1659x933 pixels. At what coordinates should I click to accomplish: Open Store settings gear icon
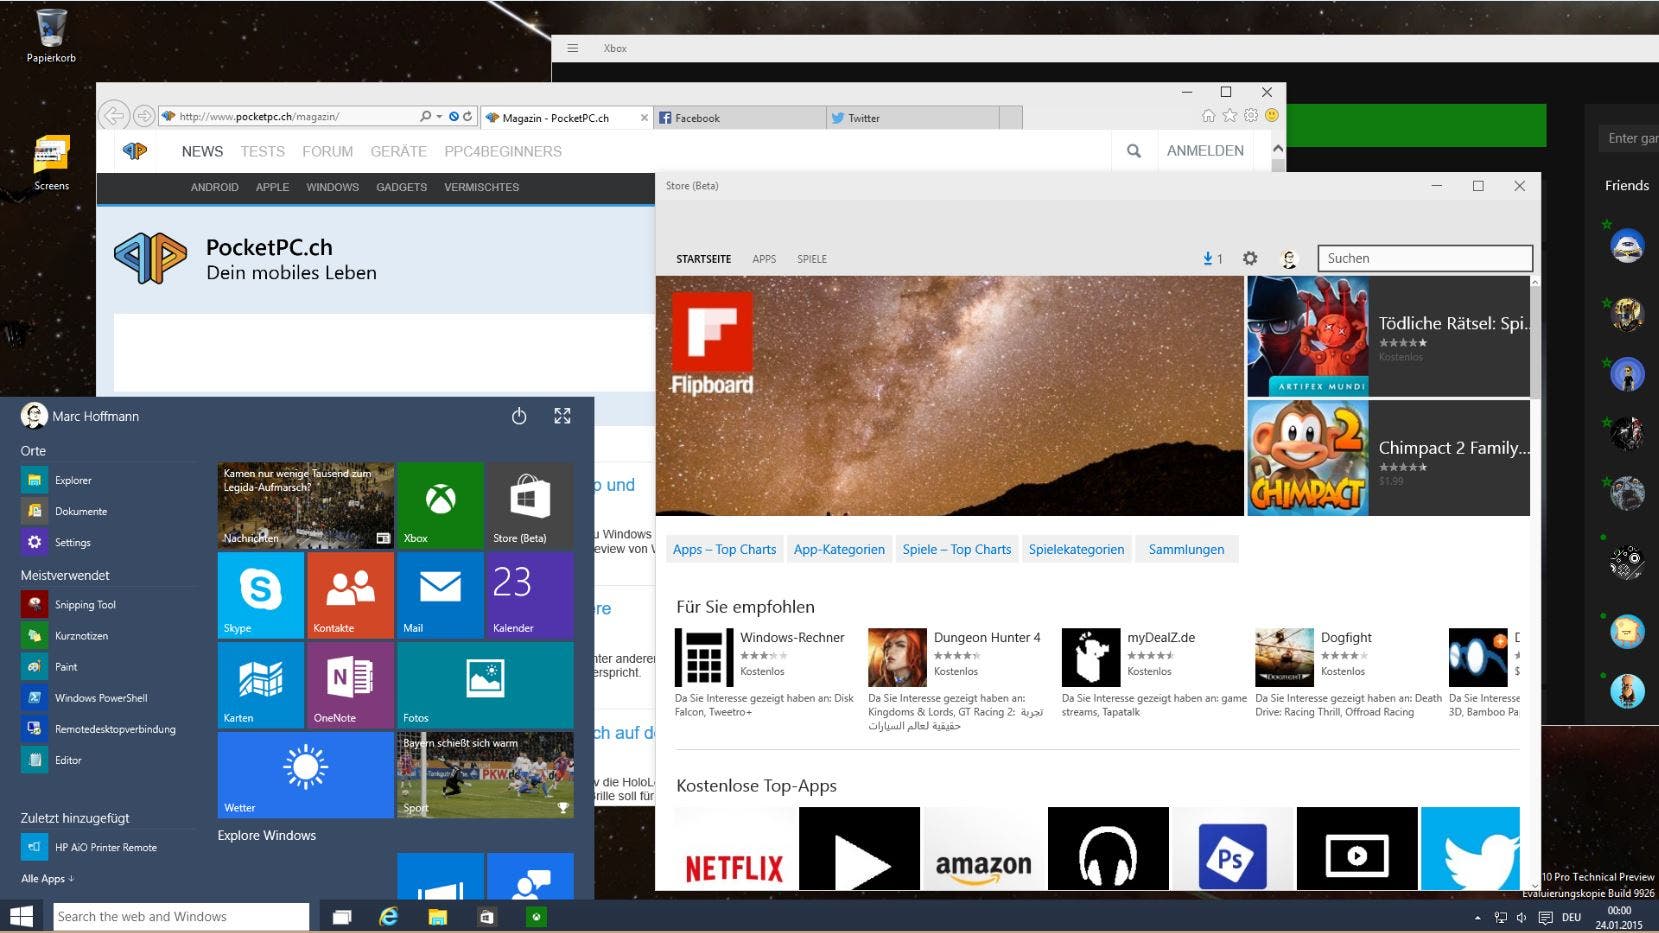pyautogui.click(x=1250, y=258)
